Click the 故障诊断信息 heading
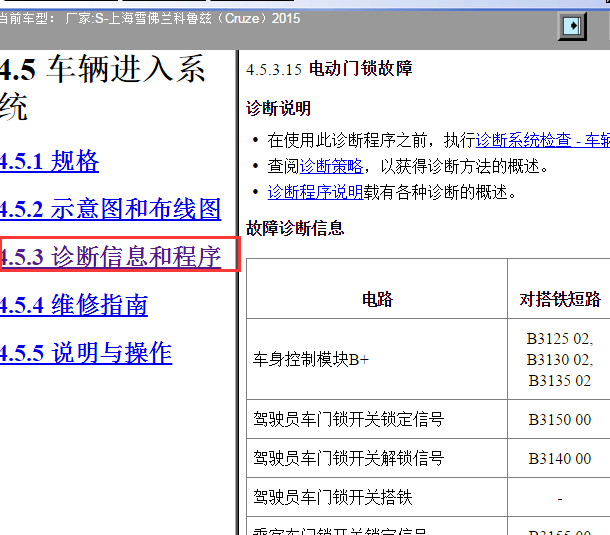610x535 pixels. (295, 228)
